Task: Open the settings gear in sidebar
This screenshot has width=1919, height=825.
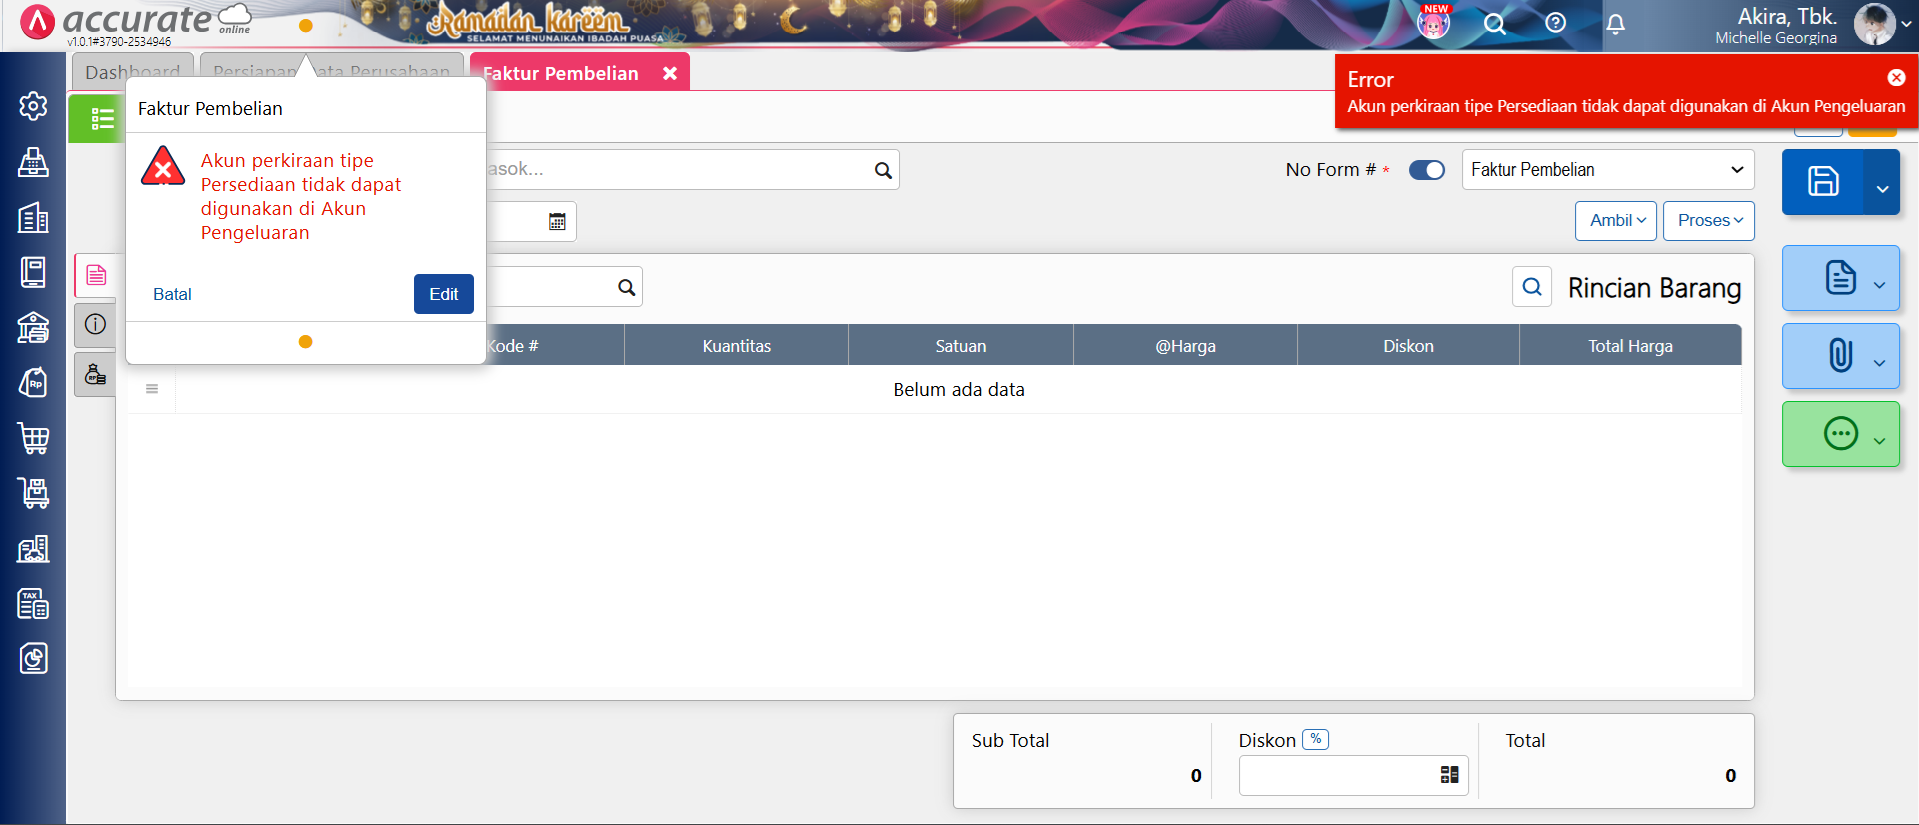Action: point(33,106)
